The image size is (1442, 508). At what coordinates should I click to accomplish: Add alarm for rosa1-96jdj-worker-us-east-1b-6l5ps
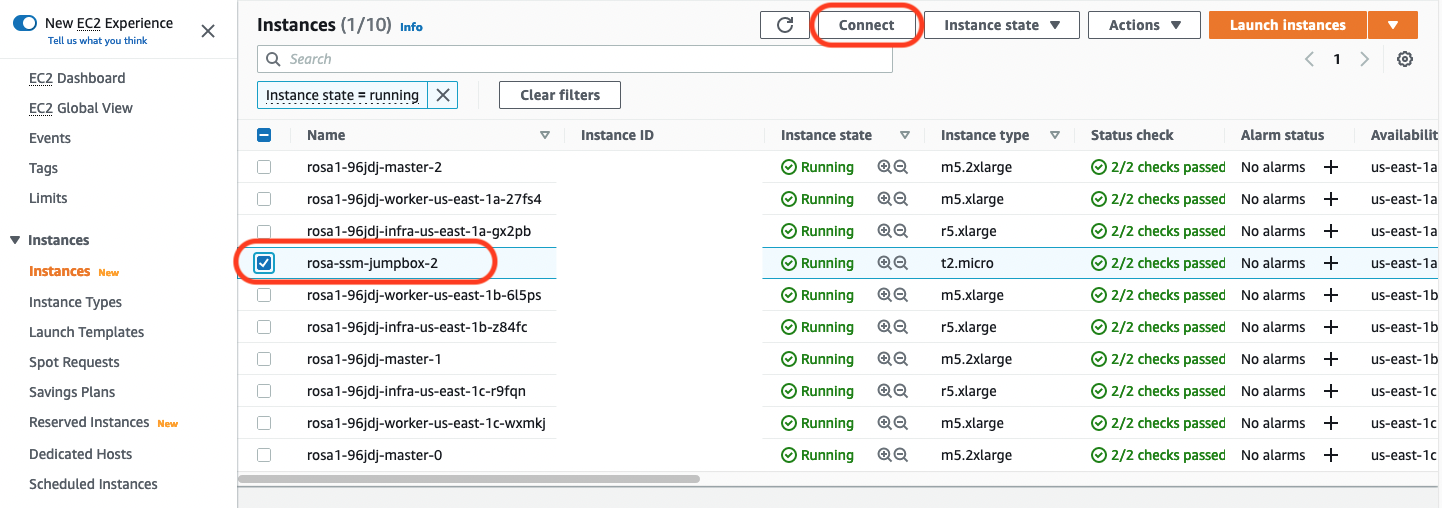[1331, 295]
